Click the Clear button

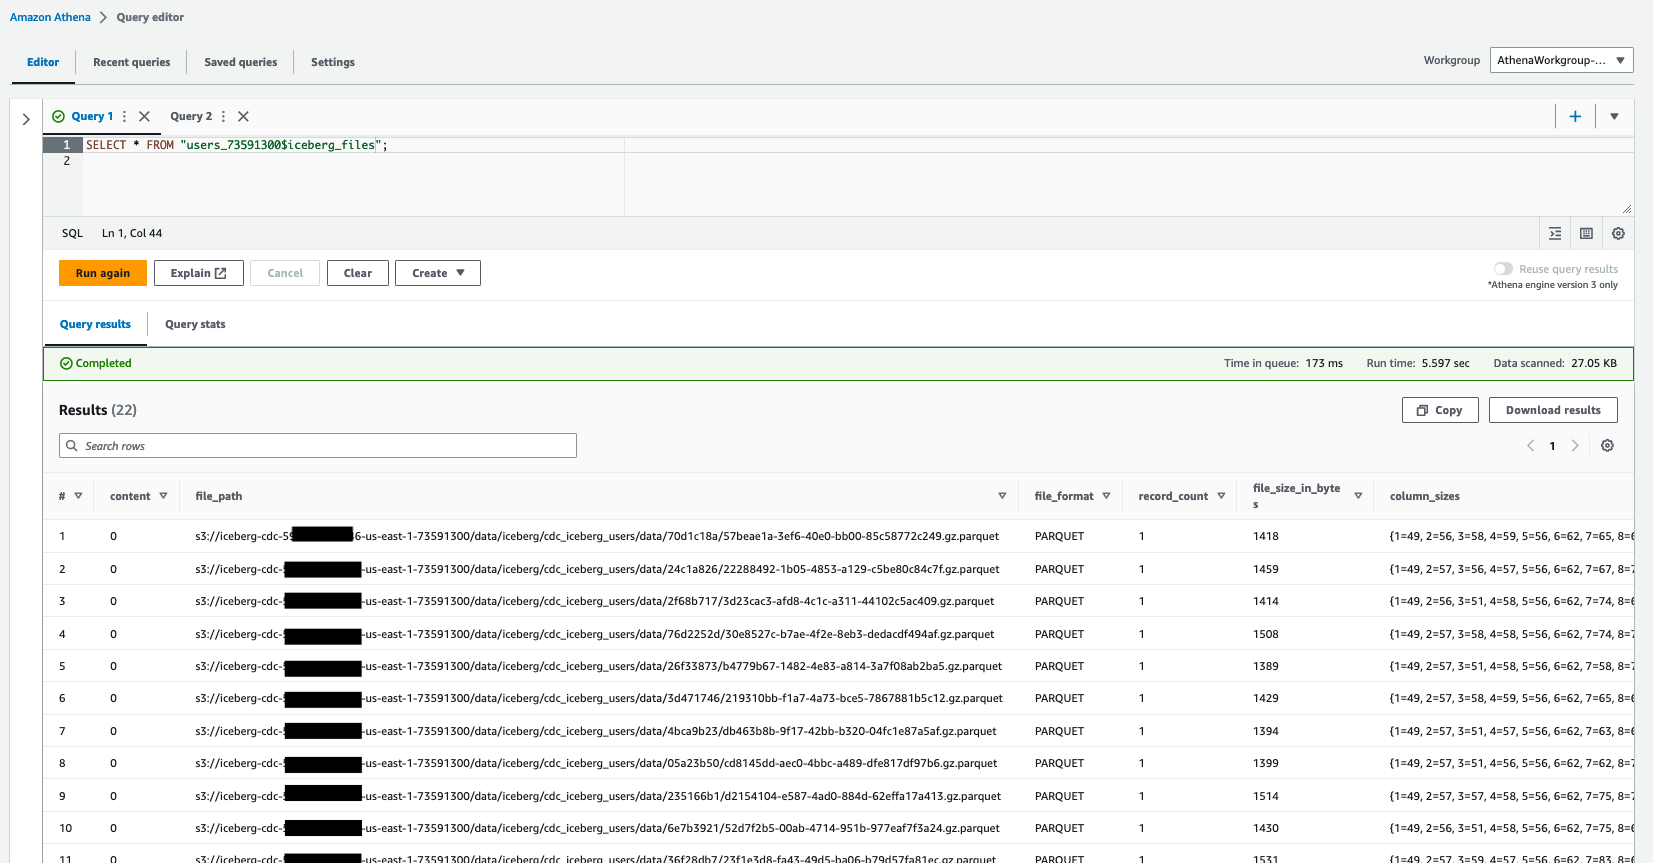click(358, 273)
